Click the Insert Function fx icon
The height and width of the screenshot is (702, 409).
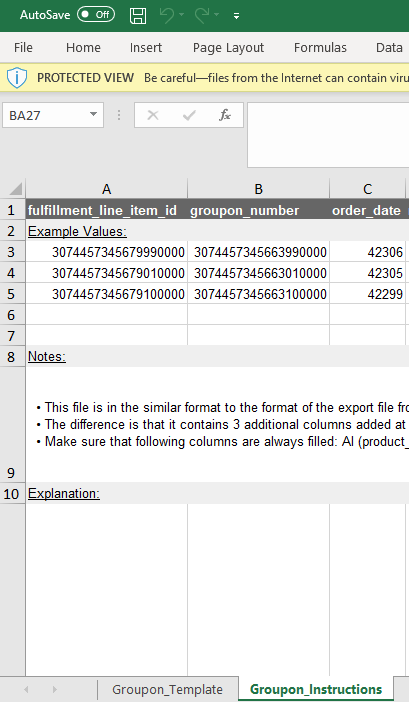(x=225, y=115)
